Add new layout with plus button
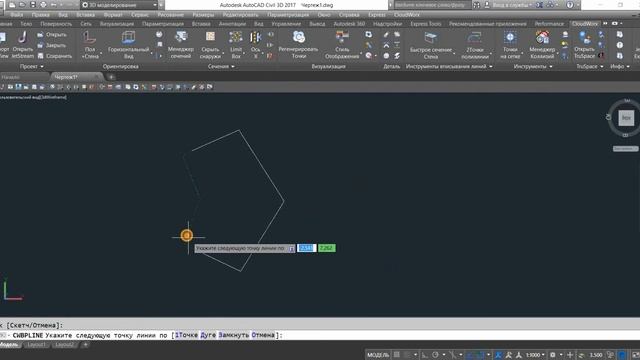The width and height of the screenshot is (640, 360). coord(85,345)
